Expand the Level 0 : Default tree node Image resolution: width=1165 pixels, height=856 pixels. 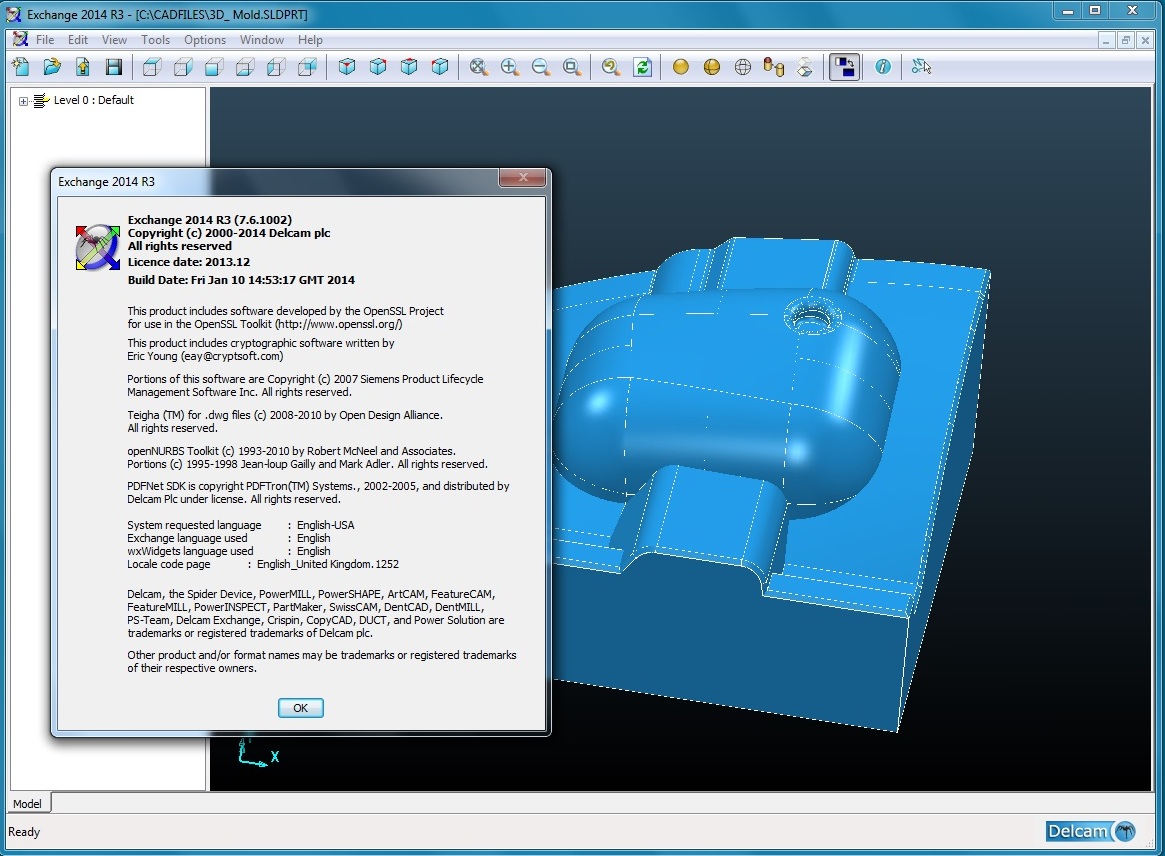[23, 101]
